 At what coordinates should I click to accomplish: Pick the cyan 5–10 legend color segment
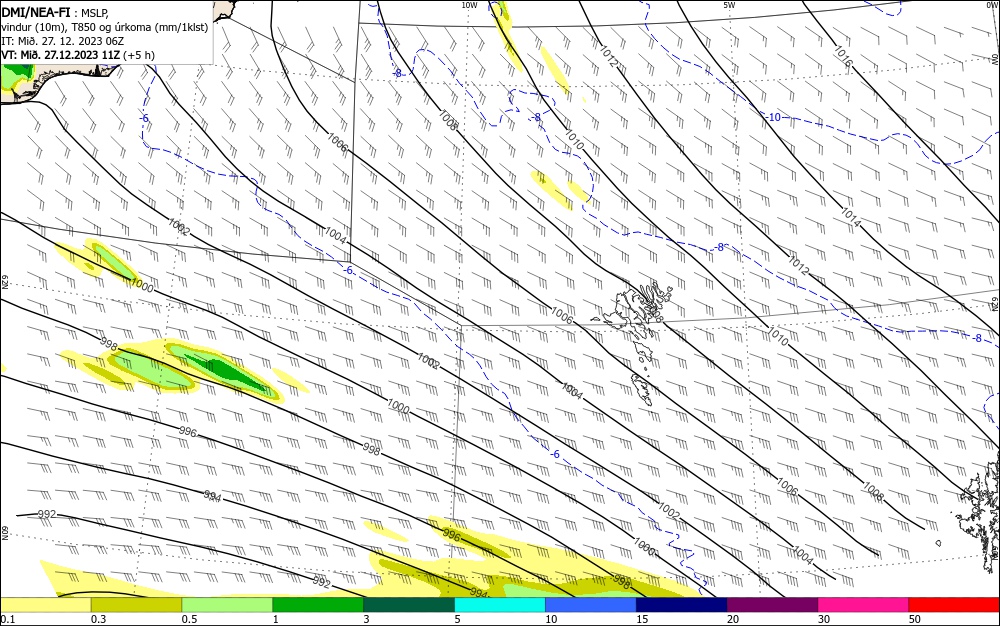tap(500, 605)
